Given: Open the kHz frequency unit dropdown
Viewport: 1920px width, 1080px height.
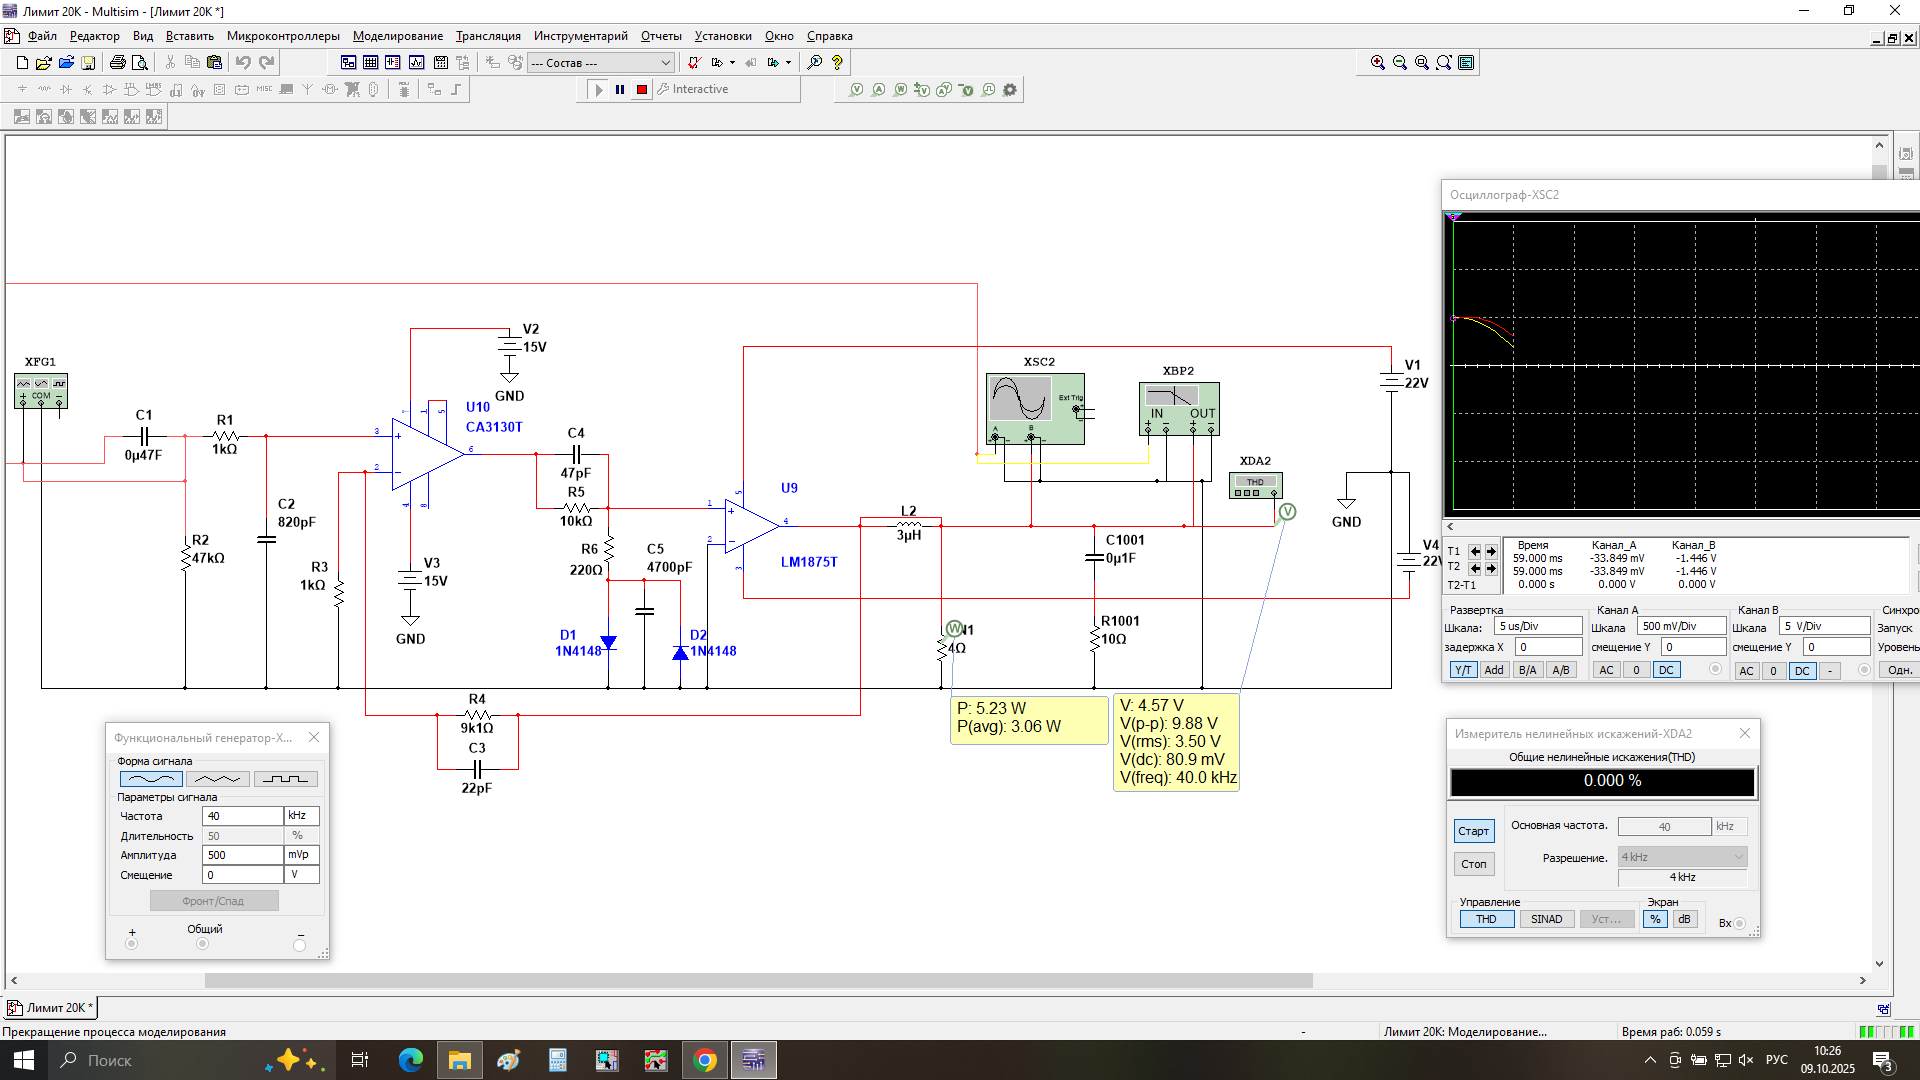Looking at the screenshot, I should [301, 816].
